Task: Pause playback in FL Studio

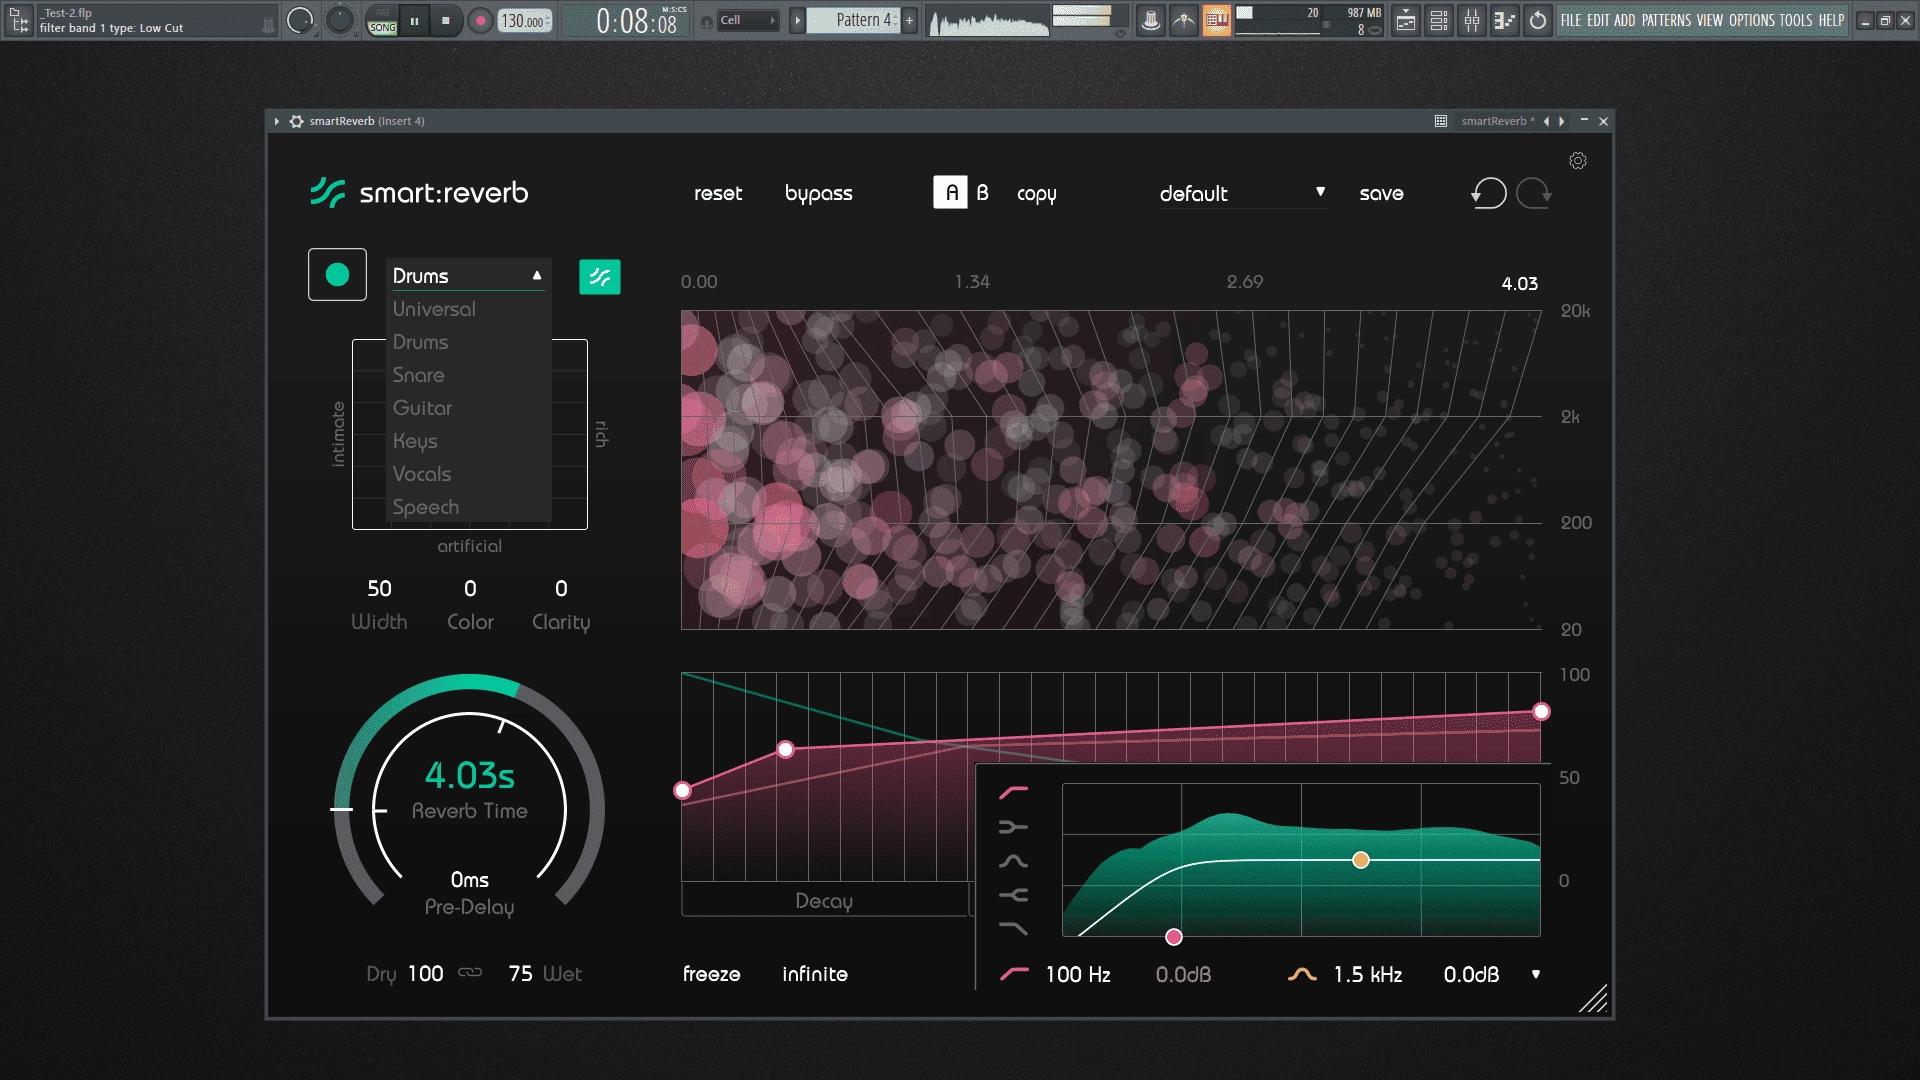Action: coord(414,20)
